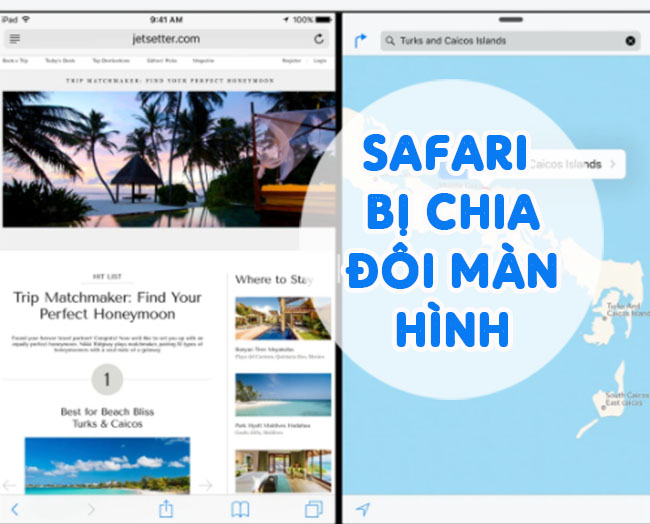Viewport: 650px width, 524px height.
Task: Open first Where to Stay resort pool thumbnail
Action: (x=283, y=318)
